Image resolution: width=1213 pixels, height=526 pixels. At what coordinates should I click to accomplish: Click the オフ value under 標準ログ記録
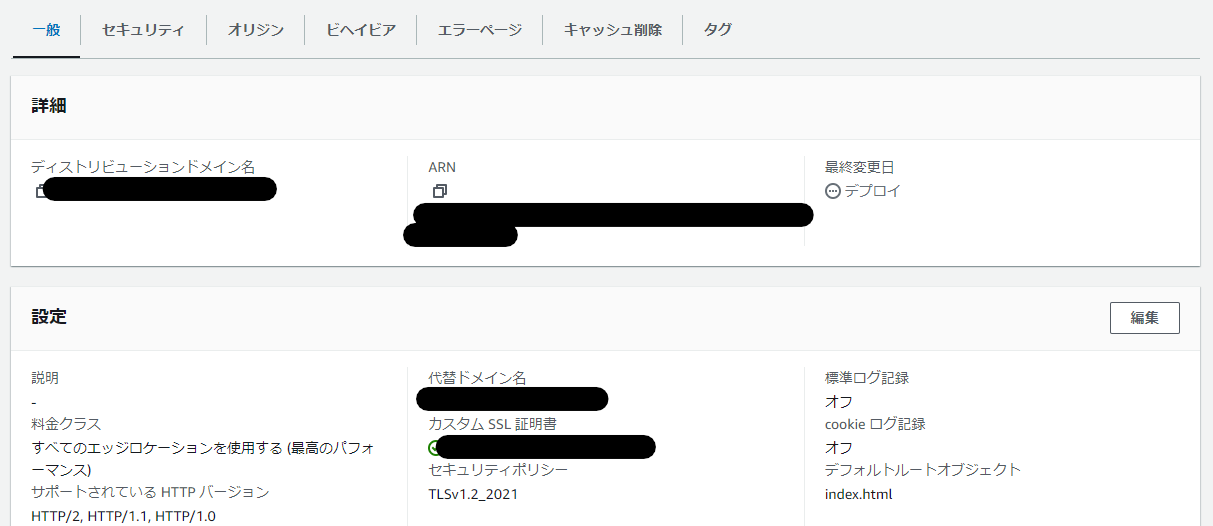[839, 401]
